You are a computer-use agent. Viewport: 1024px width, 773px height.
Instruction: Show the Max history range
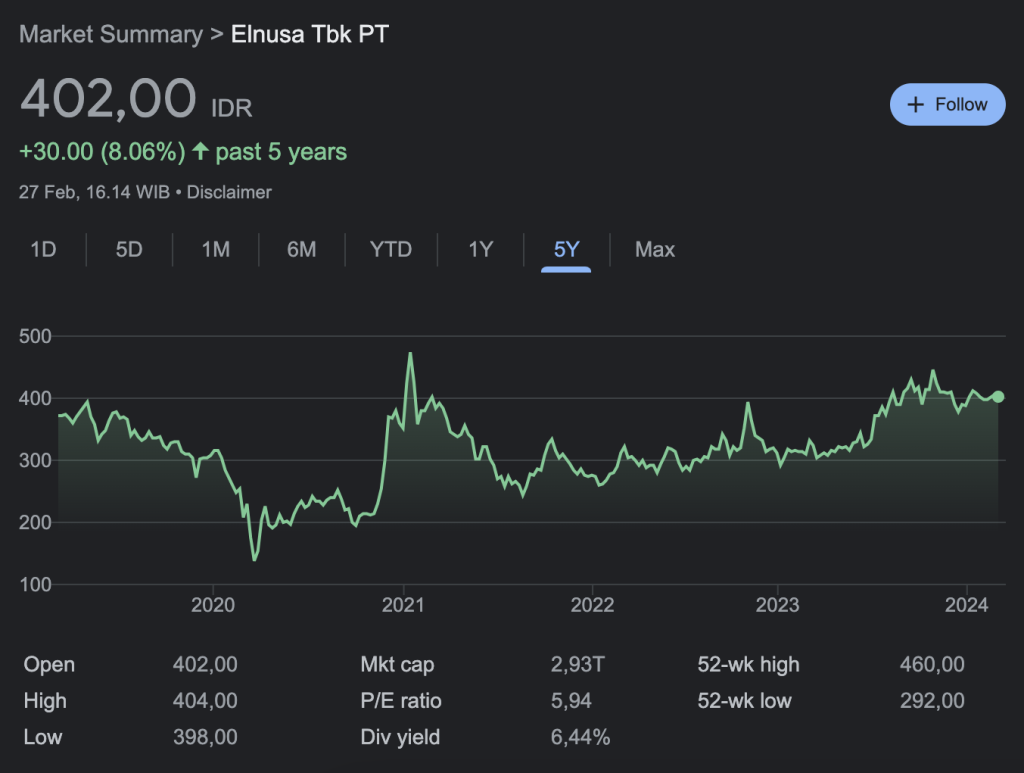click(655, 250)
